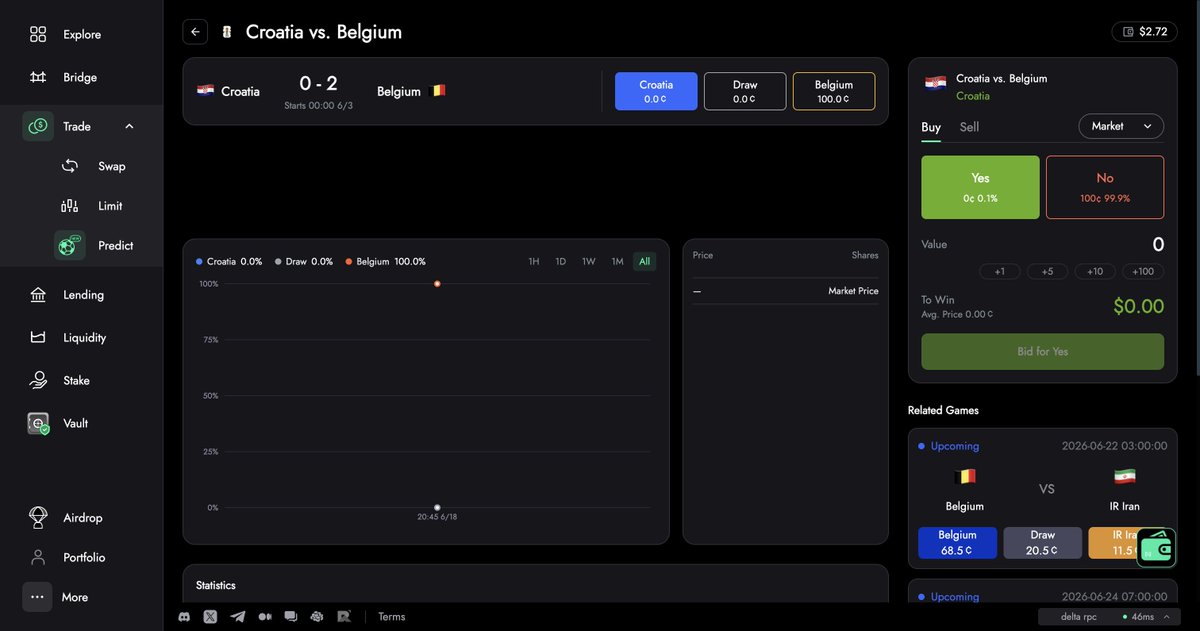Screen dimensions: 1200x631
Task: Add +1 to the value
Action: (x=999, y=271)
